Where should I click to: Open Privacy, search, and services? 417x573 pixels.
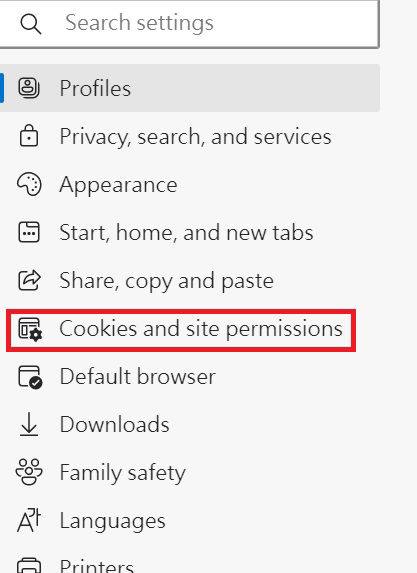point(190,136)
